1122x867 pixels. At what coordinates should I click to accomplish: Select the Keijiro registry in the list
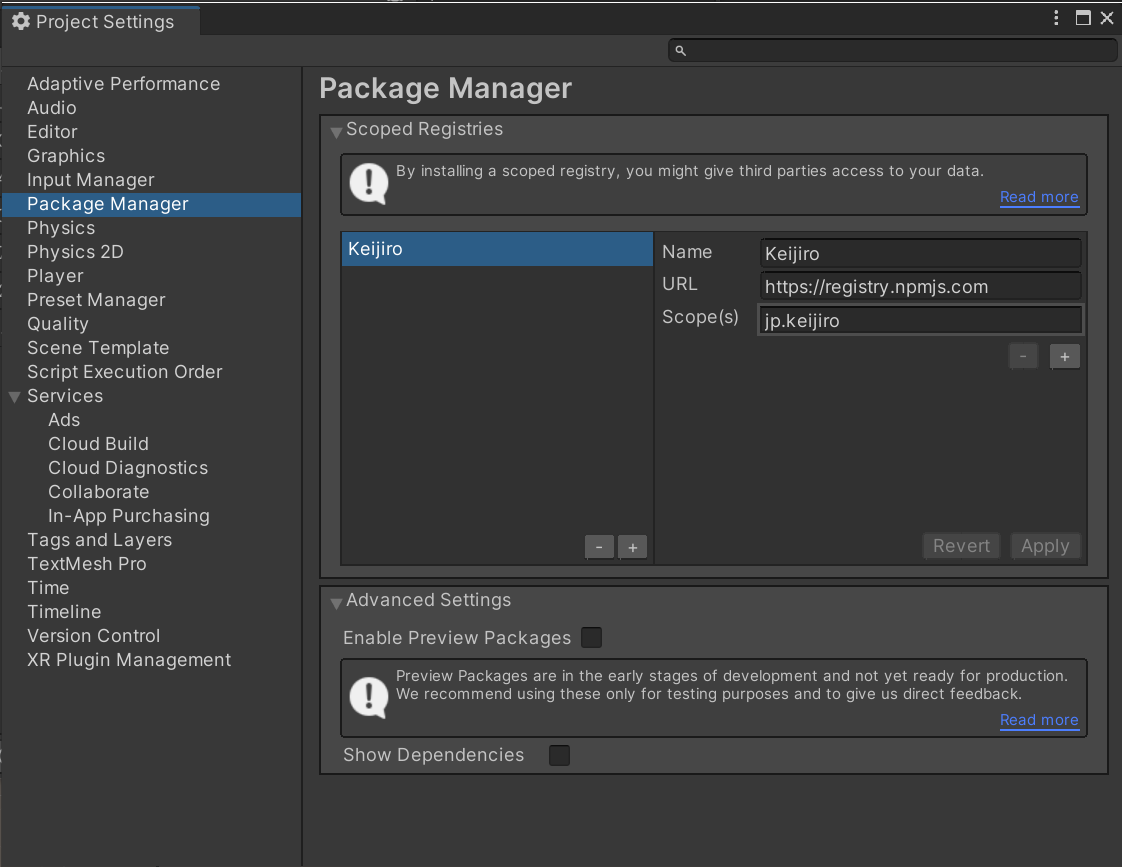tap(497, 249)
